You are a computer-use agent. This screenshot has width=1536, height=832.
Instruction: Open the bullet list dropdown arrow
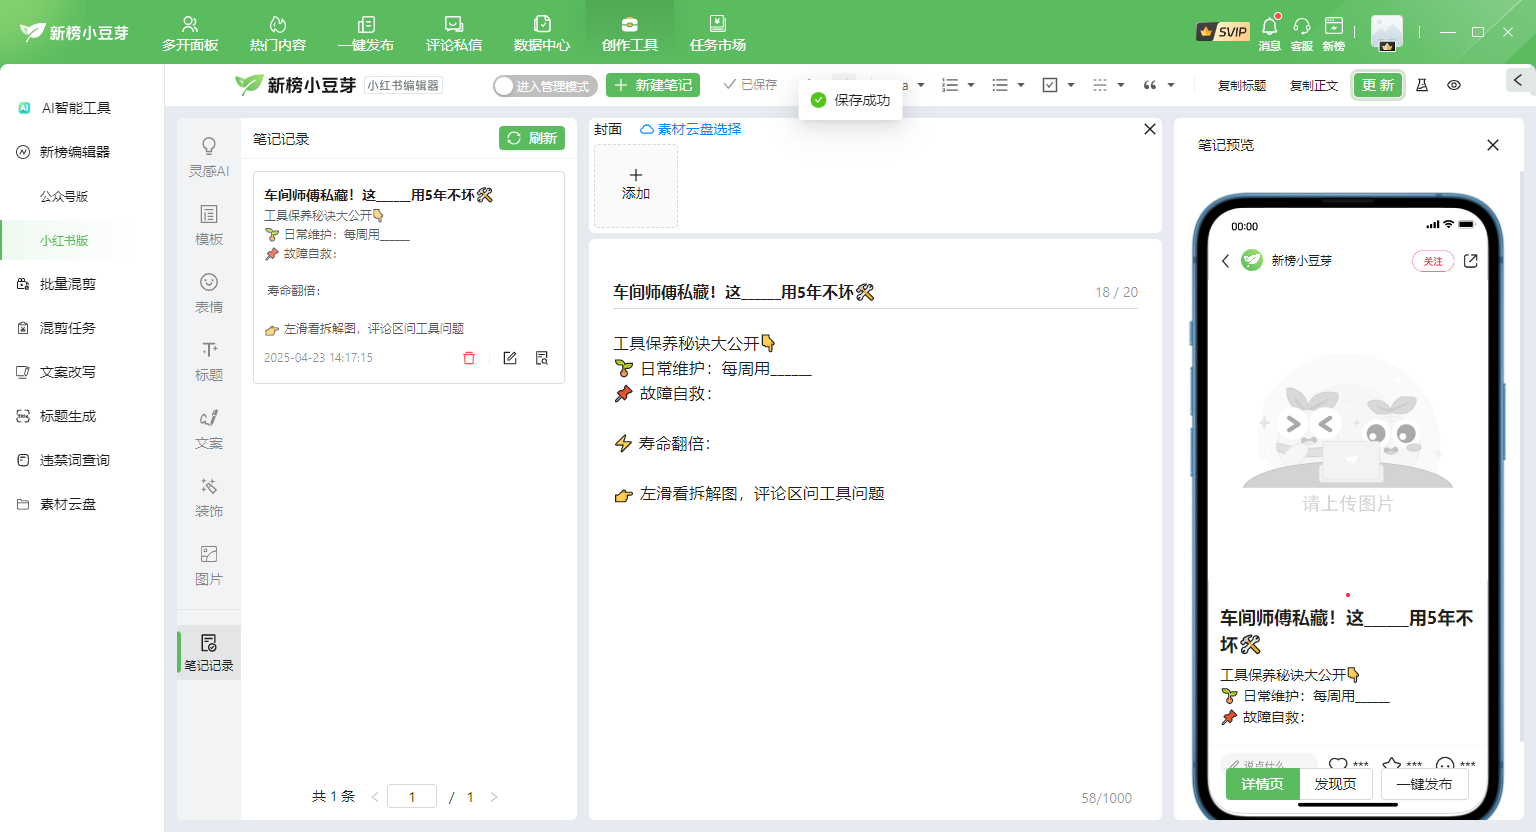click(x=1021, y=85)
